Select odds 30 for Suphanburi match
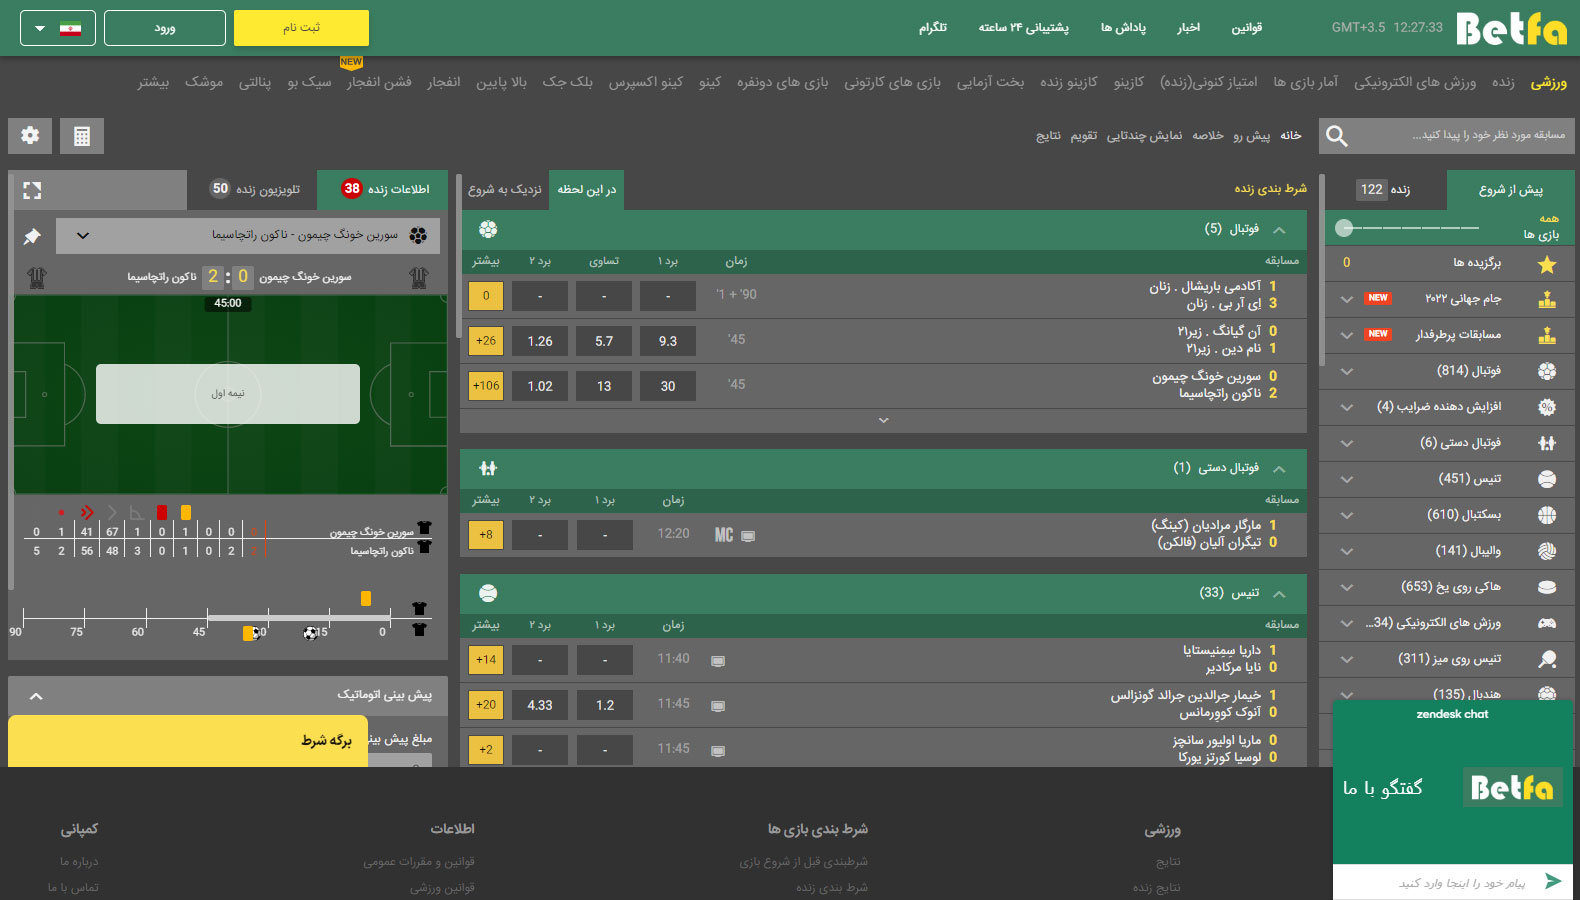Screen dimensions: 1580x900 point(668,386)
